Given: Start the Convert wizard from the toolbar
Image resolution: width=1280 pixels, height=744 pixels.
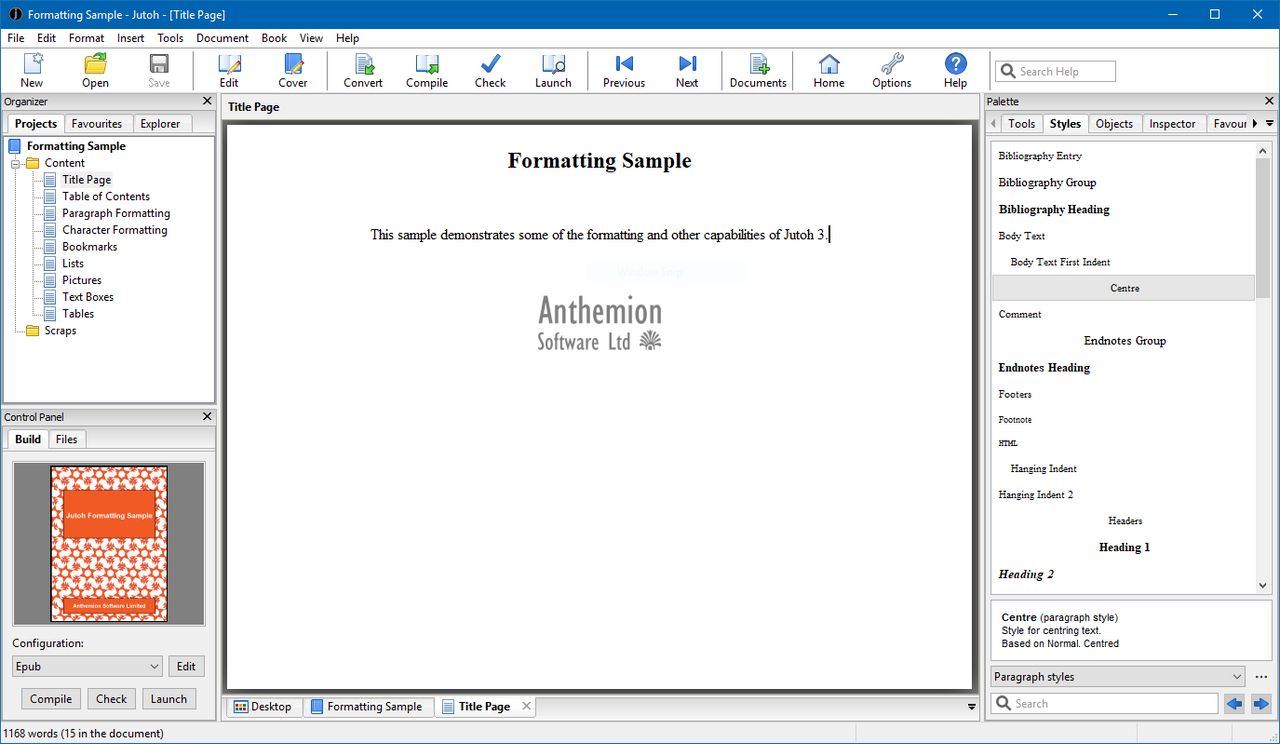Looking at the screenshot, I should click(363, 71).
